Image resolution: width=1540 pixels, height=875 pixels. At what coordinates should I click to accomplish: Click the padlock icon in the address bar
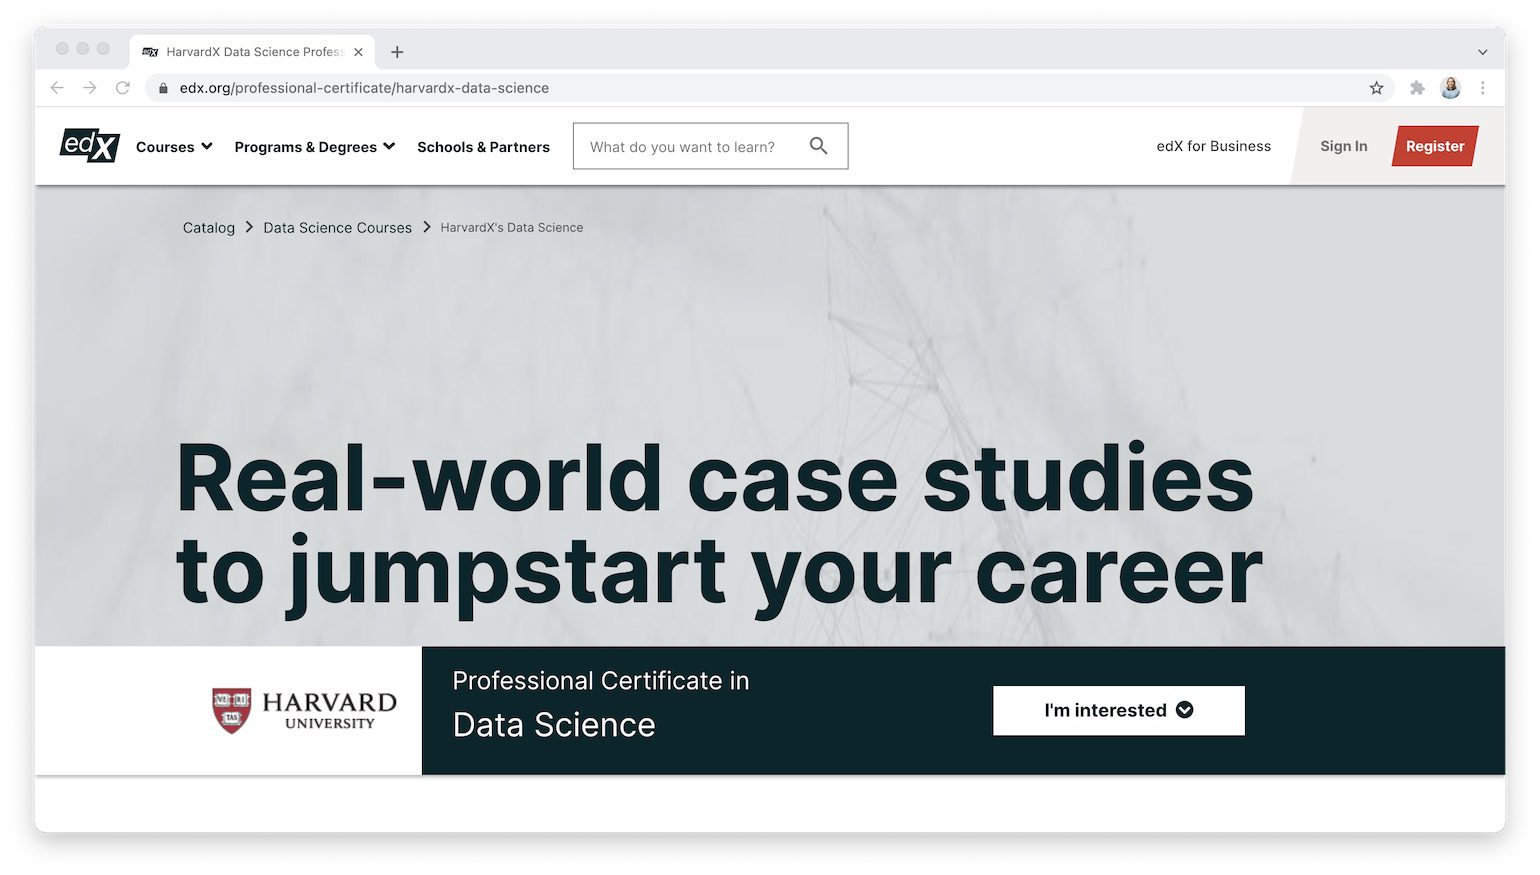163,88
